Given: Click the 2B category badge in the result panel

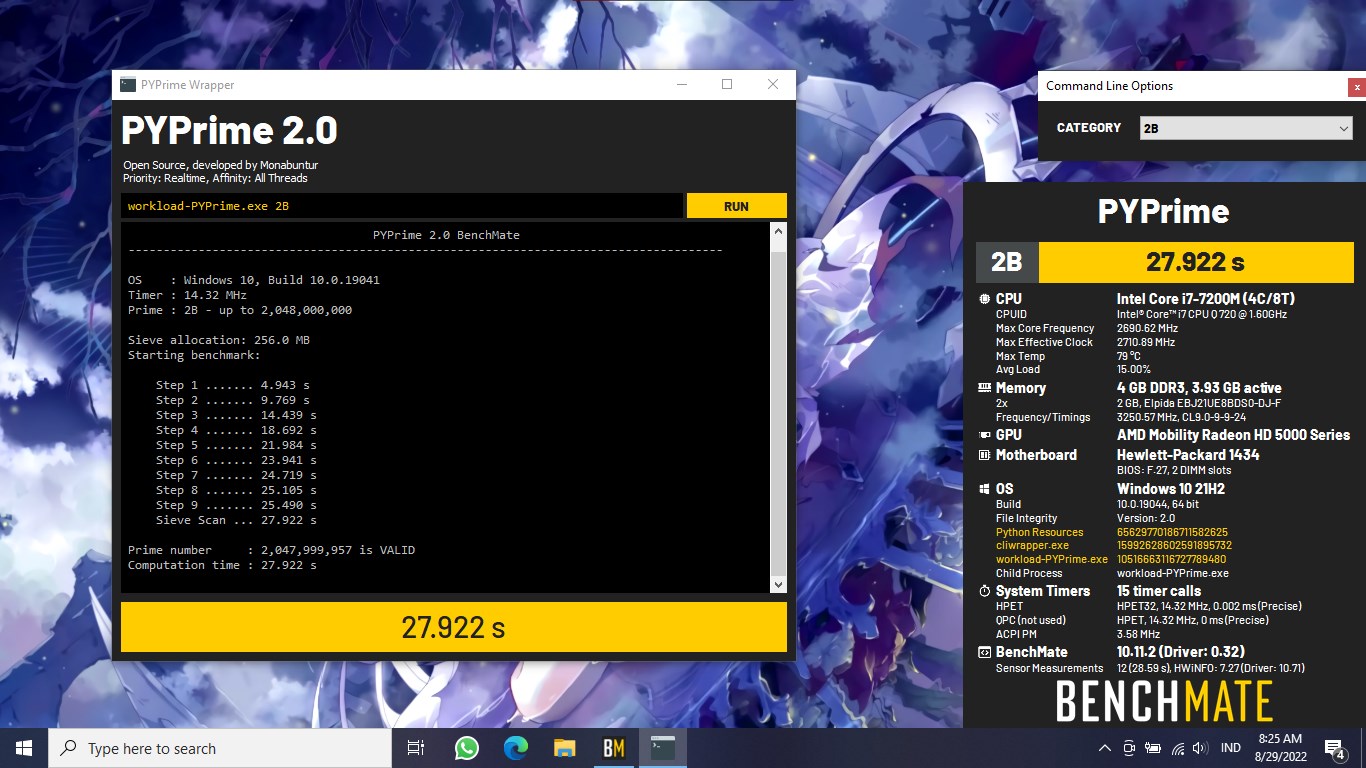Looking at the screenshot, I should pyautogui.click(x=1007, y=262).
